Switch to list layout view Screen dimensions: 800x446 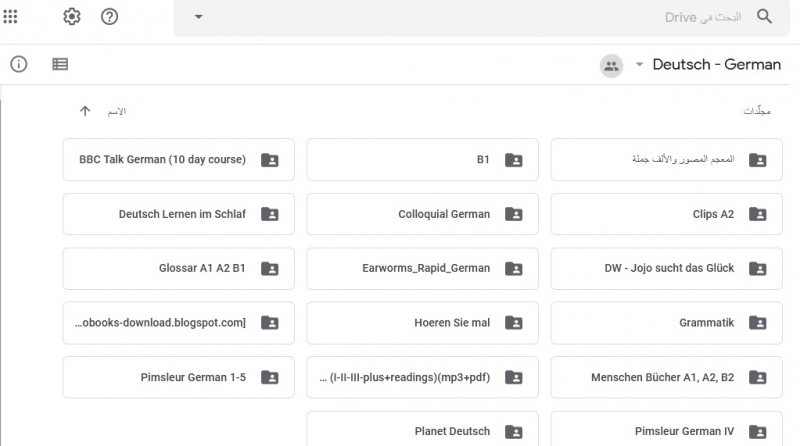click(60, 64)
